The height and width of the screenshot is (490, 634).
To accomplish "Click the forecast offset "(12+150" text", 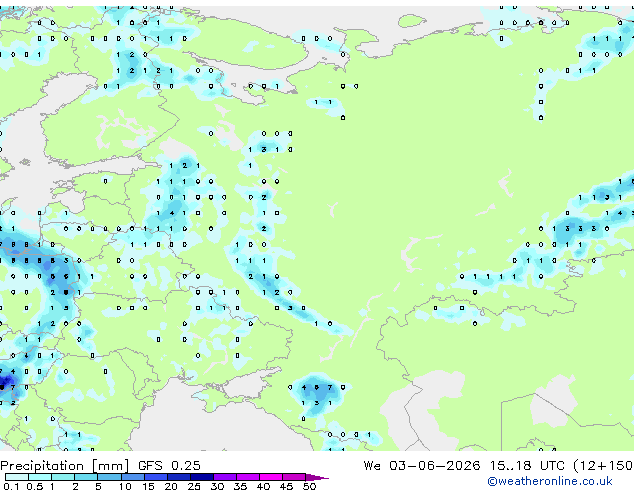I will pyautogui.click(x=603, y=466).
